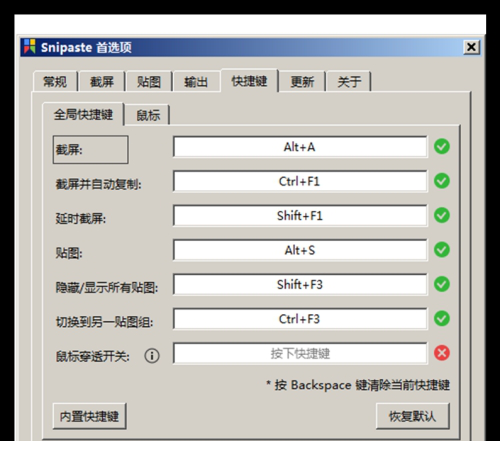The image size is (500, 458).
Task: Click the green check icon beside Shift+F1
Action: tap(442, 215)
